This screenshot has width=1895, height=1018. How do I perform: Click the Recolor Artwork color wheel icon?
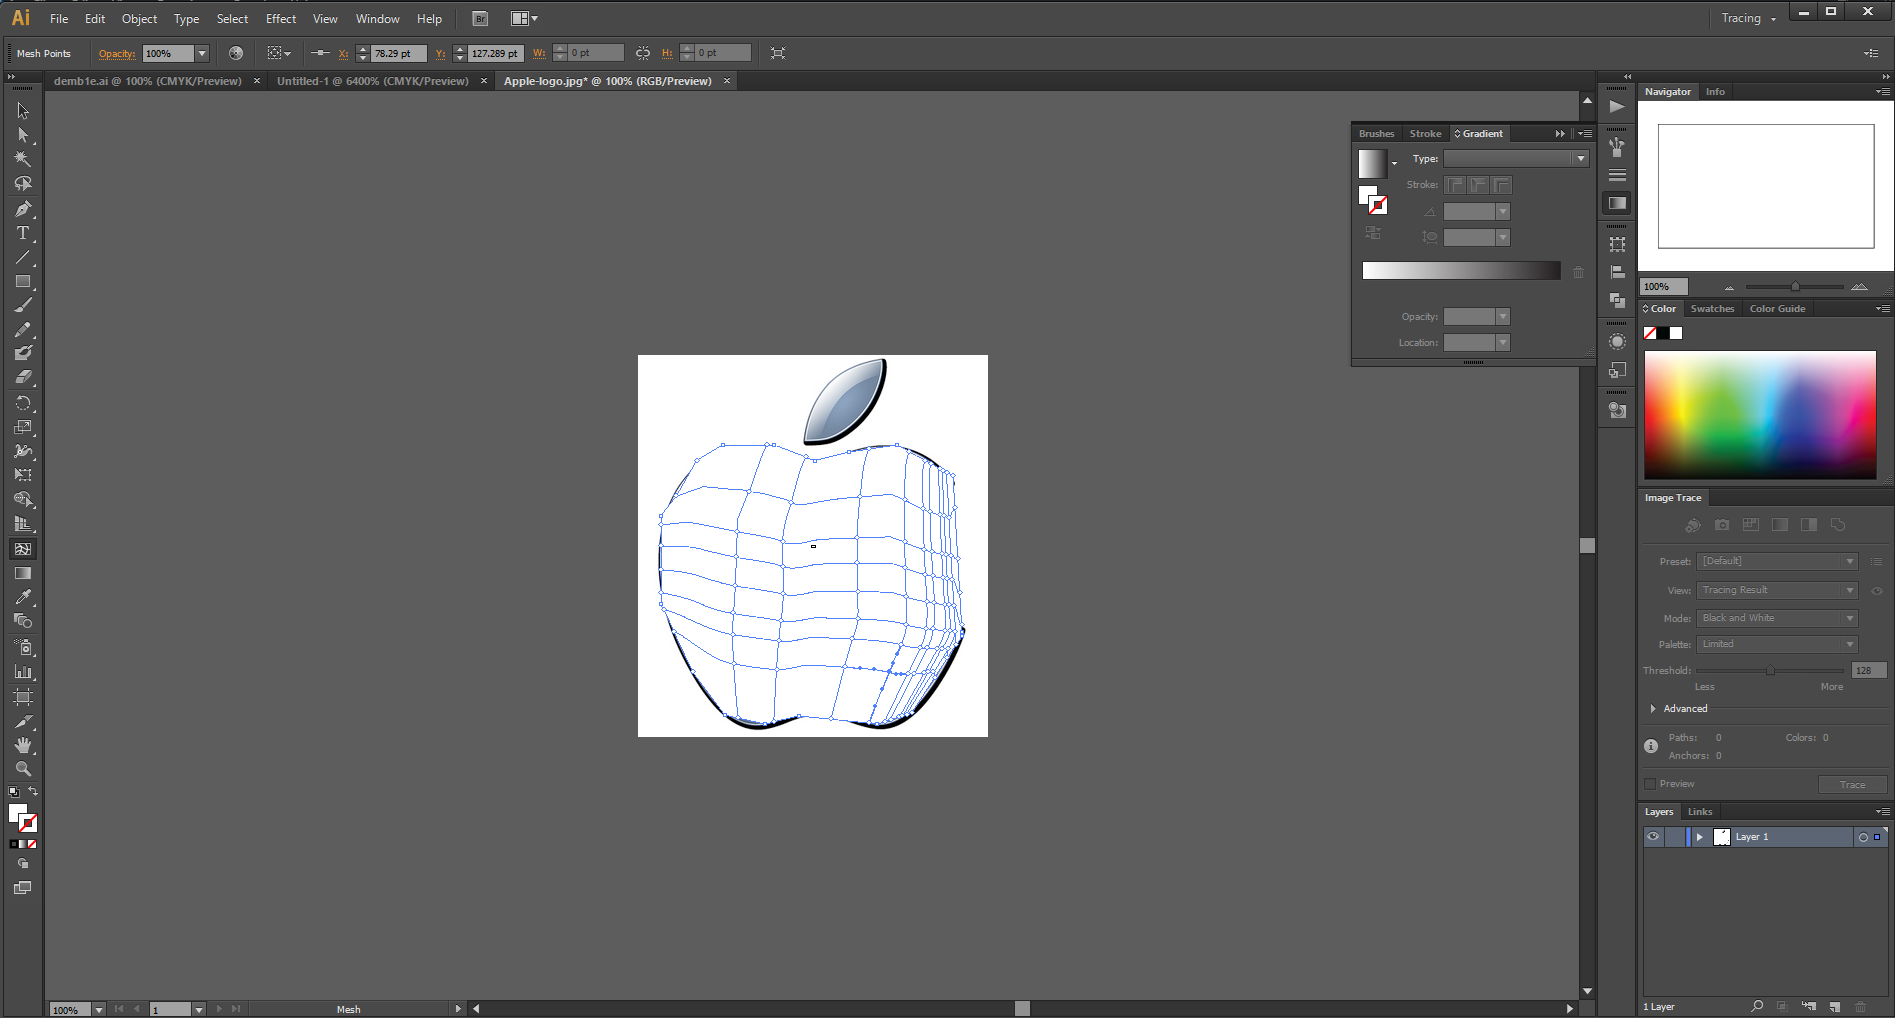[236, 53]
